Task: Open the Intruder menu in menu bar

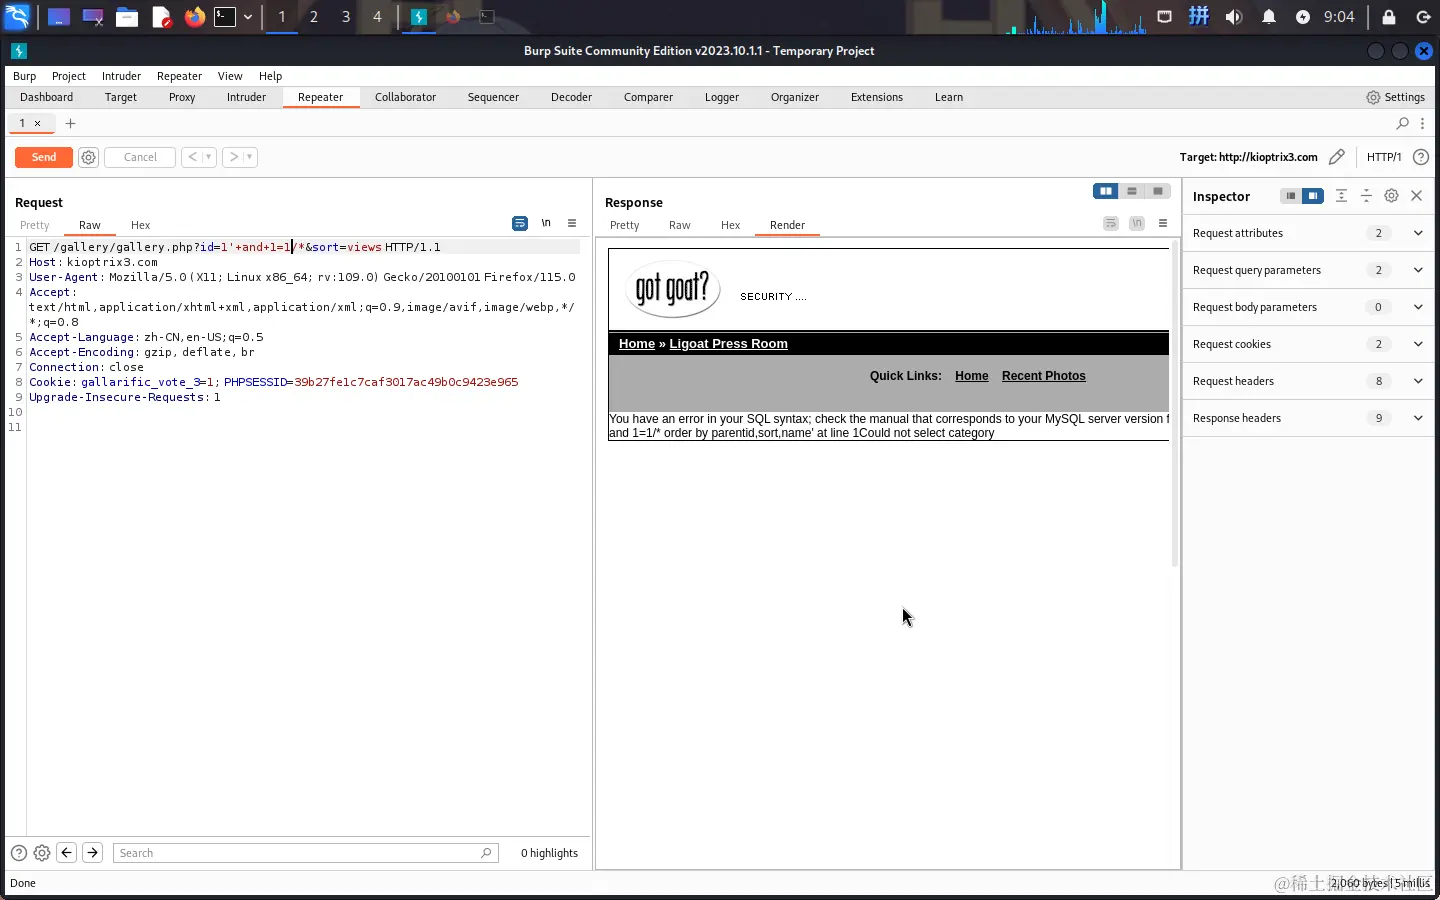Action: 121,76
